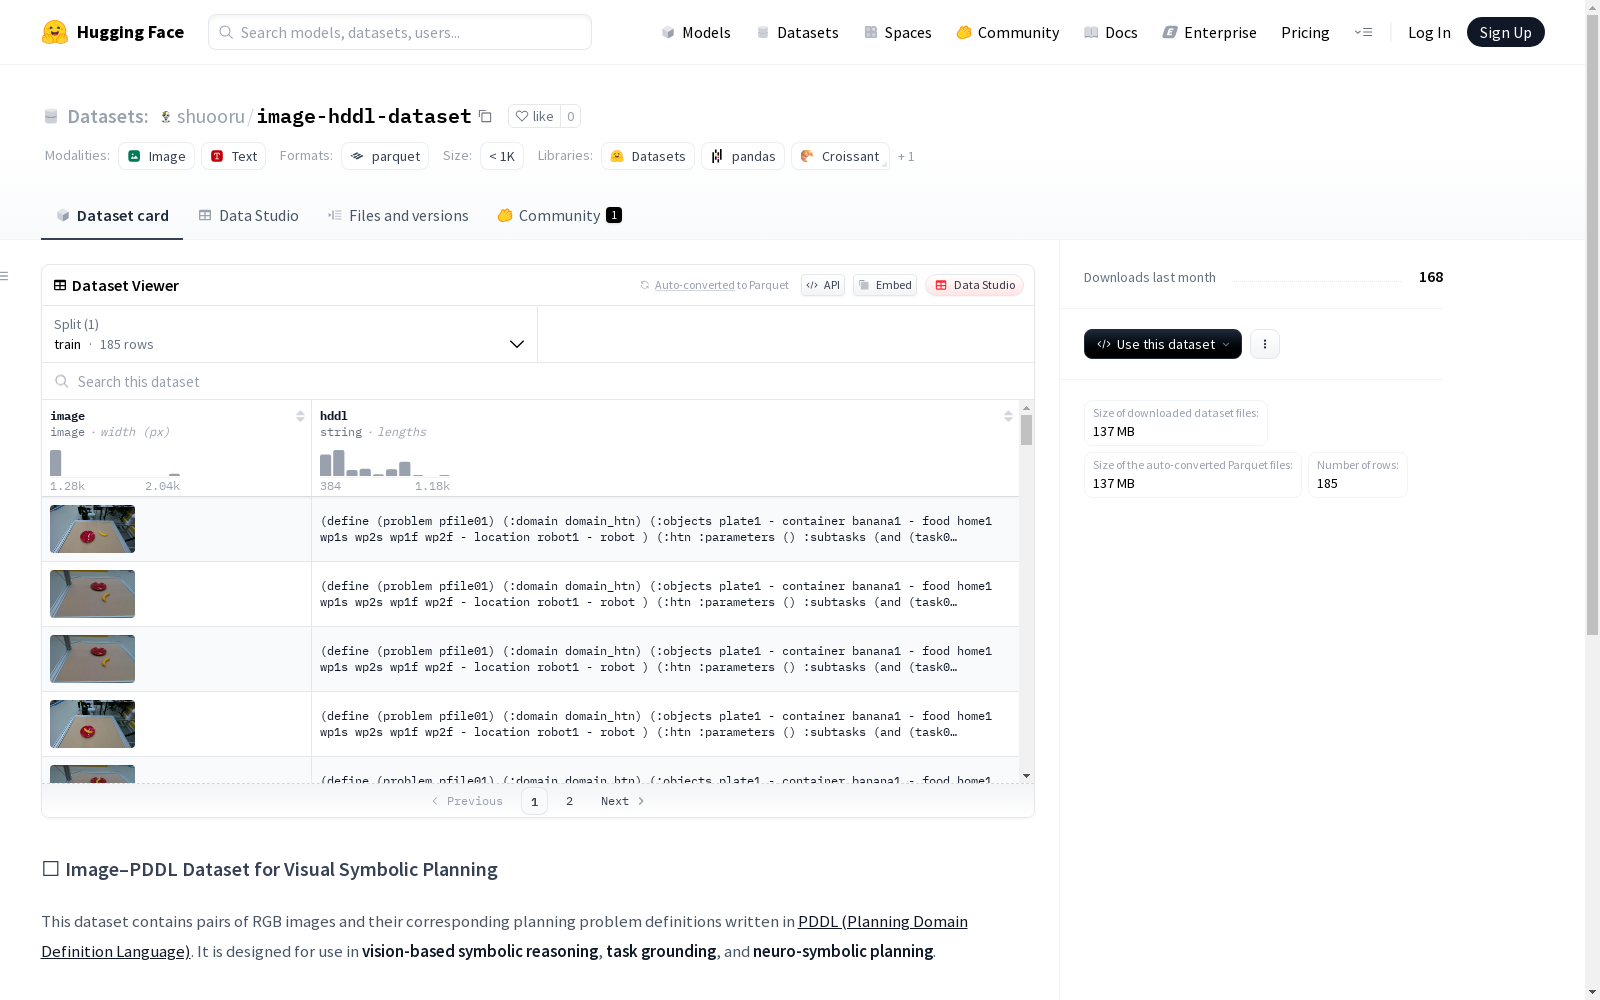Click the dataset viewer scroll down arrow
The height and width of the screenshot is (1000, 1600).
click(x=1026, y=776)
